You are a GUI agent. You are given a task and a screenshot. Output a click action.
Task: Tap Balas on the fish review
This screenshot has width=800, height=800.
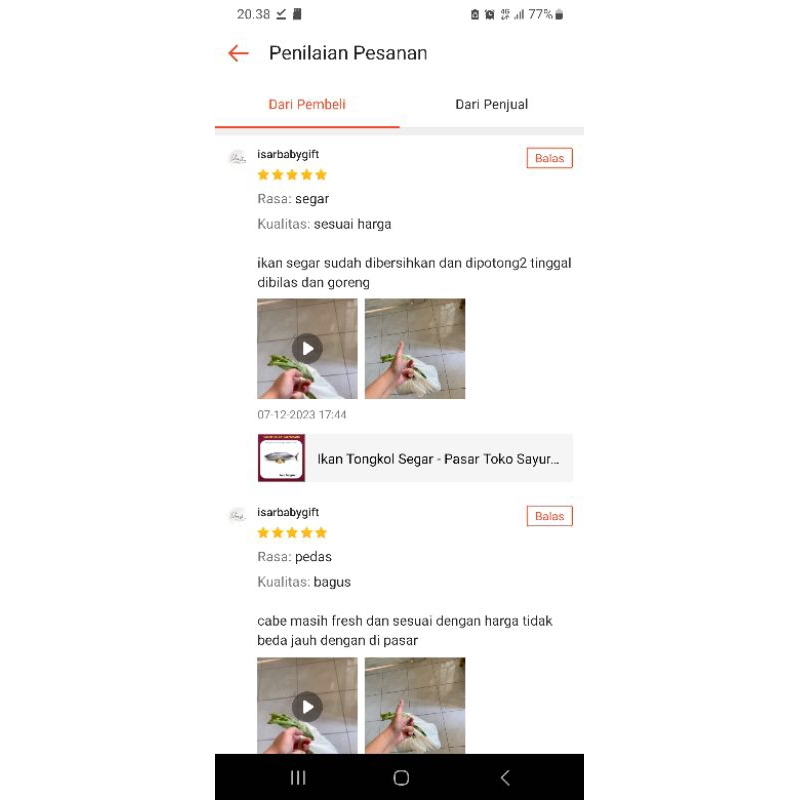click(549, 158)
